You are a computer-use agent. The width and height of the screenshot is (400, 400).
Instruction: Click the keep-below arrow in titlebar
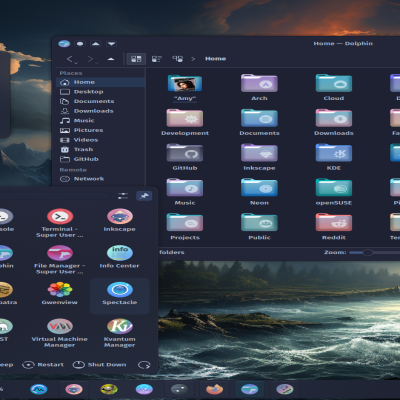point(111,44)
